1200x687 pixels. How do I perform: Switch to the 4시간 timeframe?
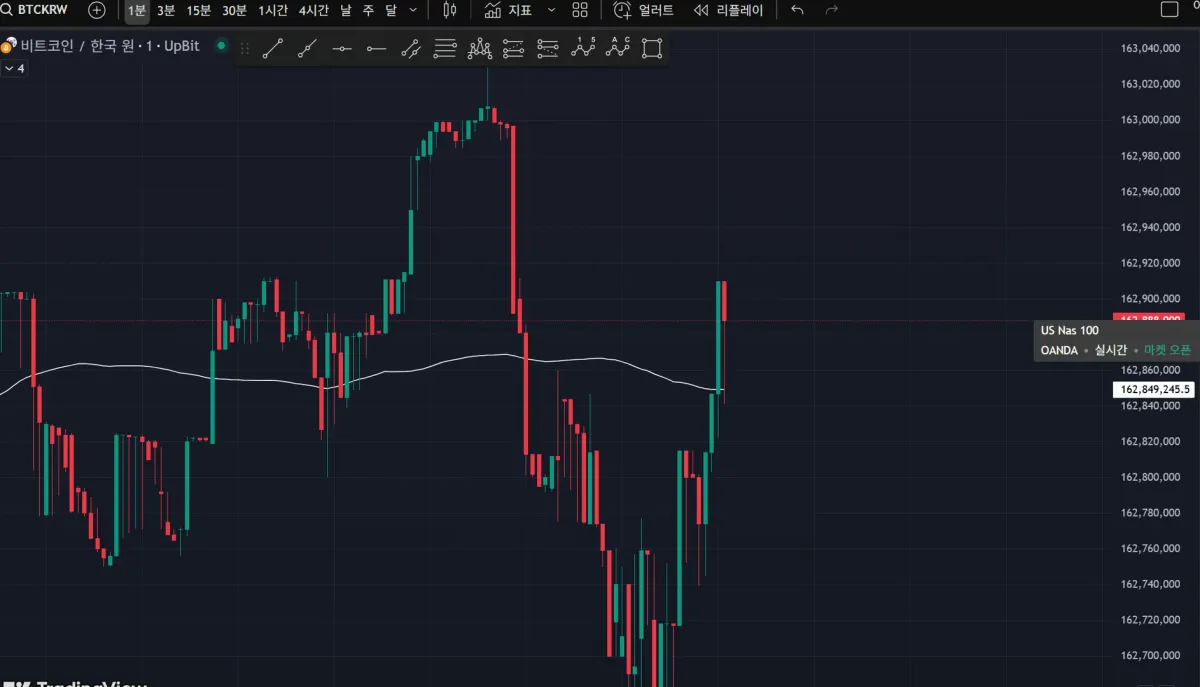tap(314, 10)
